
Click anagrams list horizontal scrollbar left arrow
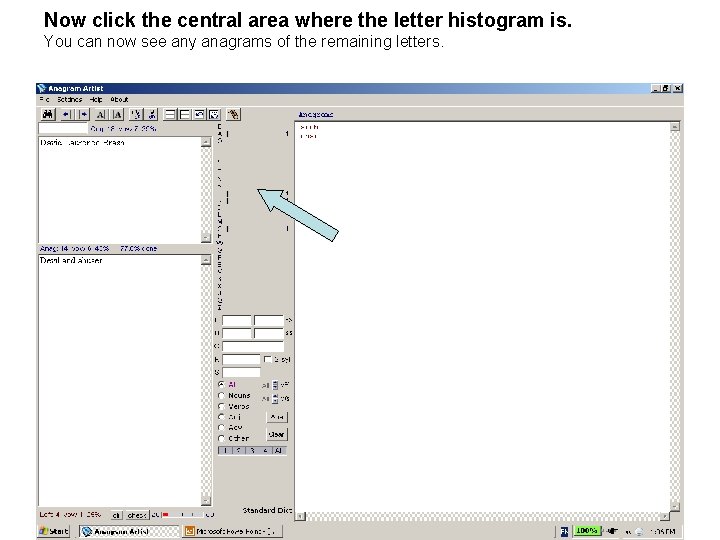(299, 516)
